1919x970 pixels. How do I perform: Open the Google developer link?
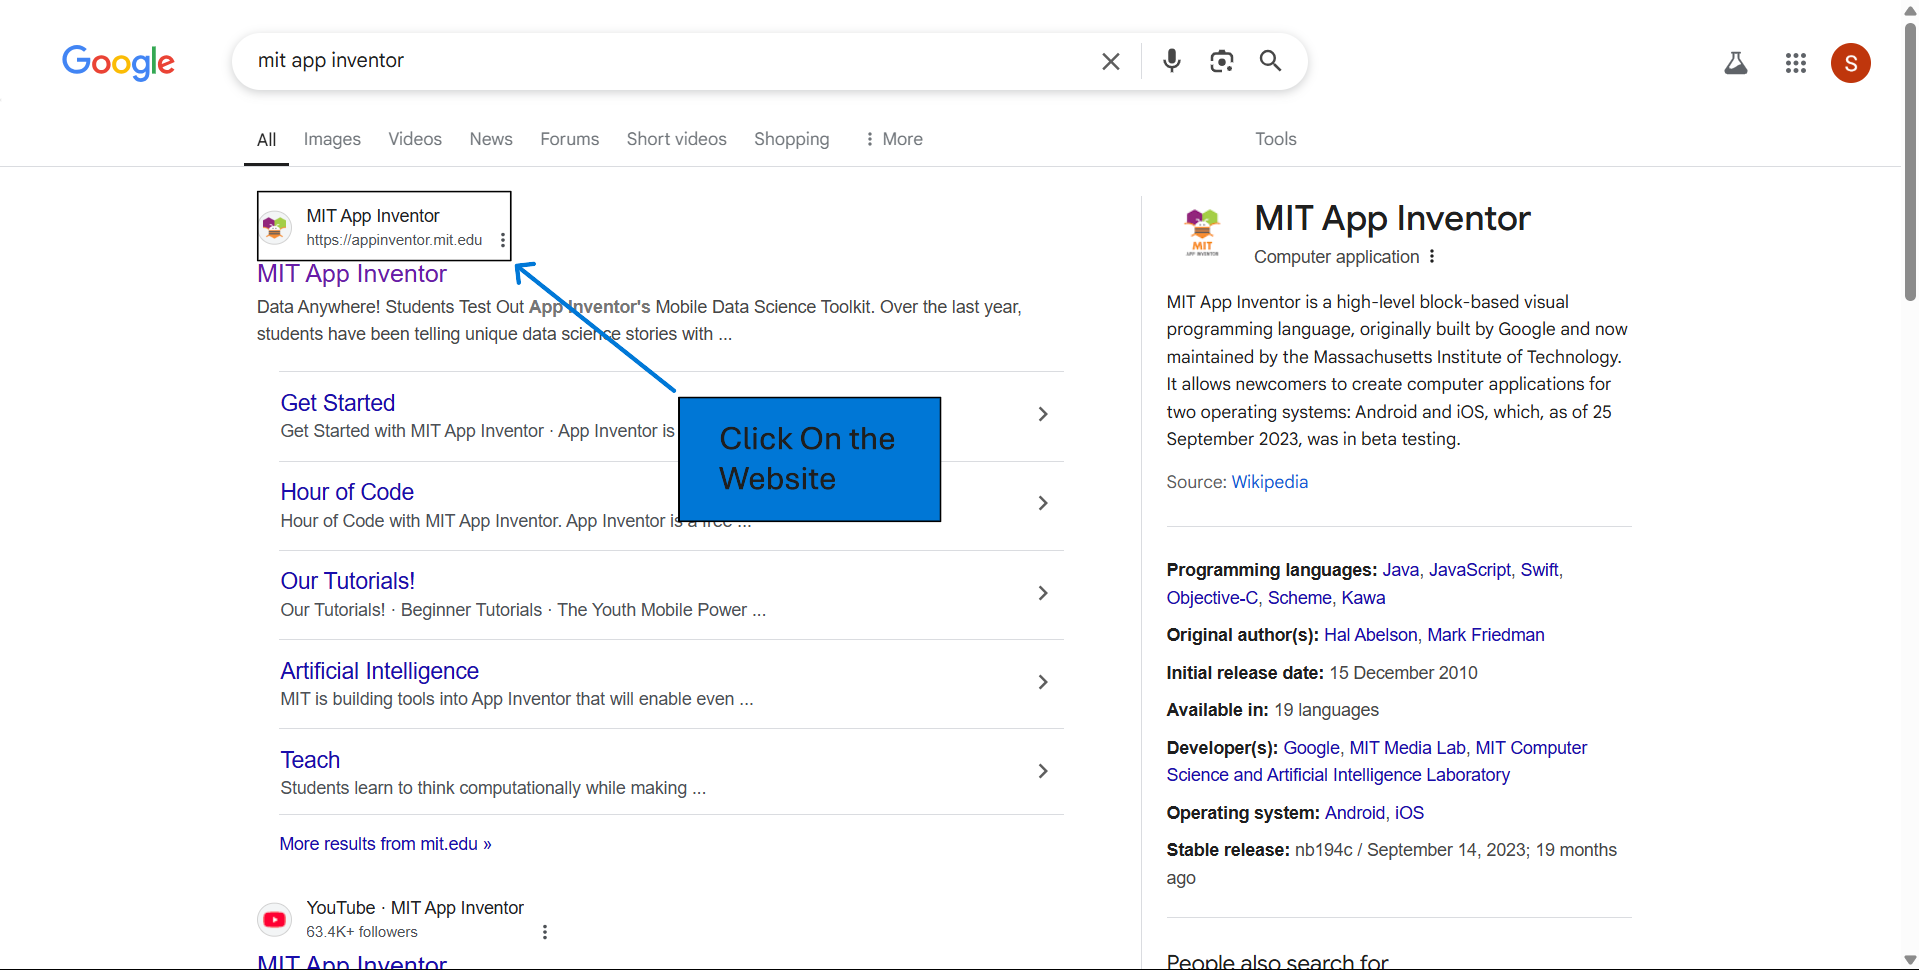pyautogui.click(x=1311, y=748)
